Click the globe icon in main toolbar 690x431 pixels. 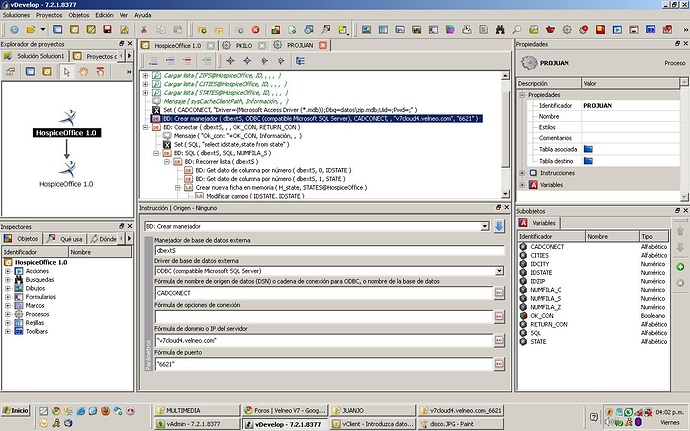click(x=15, y=30)
